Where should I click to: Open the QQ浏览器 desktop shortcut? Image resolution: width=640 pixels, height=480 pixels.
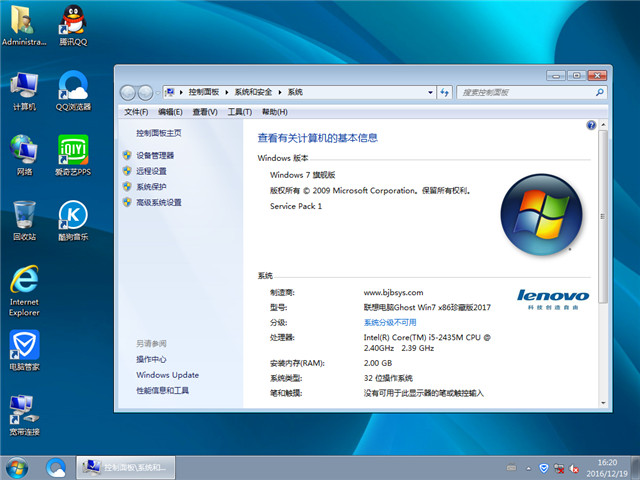[x=72, y=89]
